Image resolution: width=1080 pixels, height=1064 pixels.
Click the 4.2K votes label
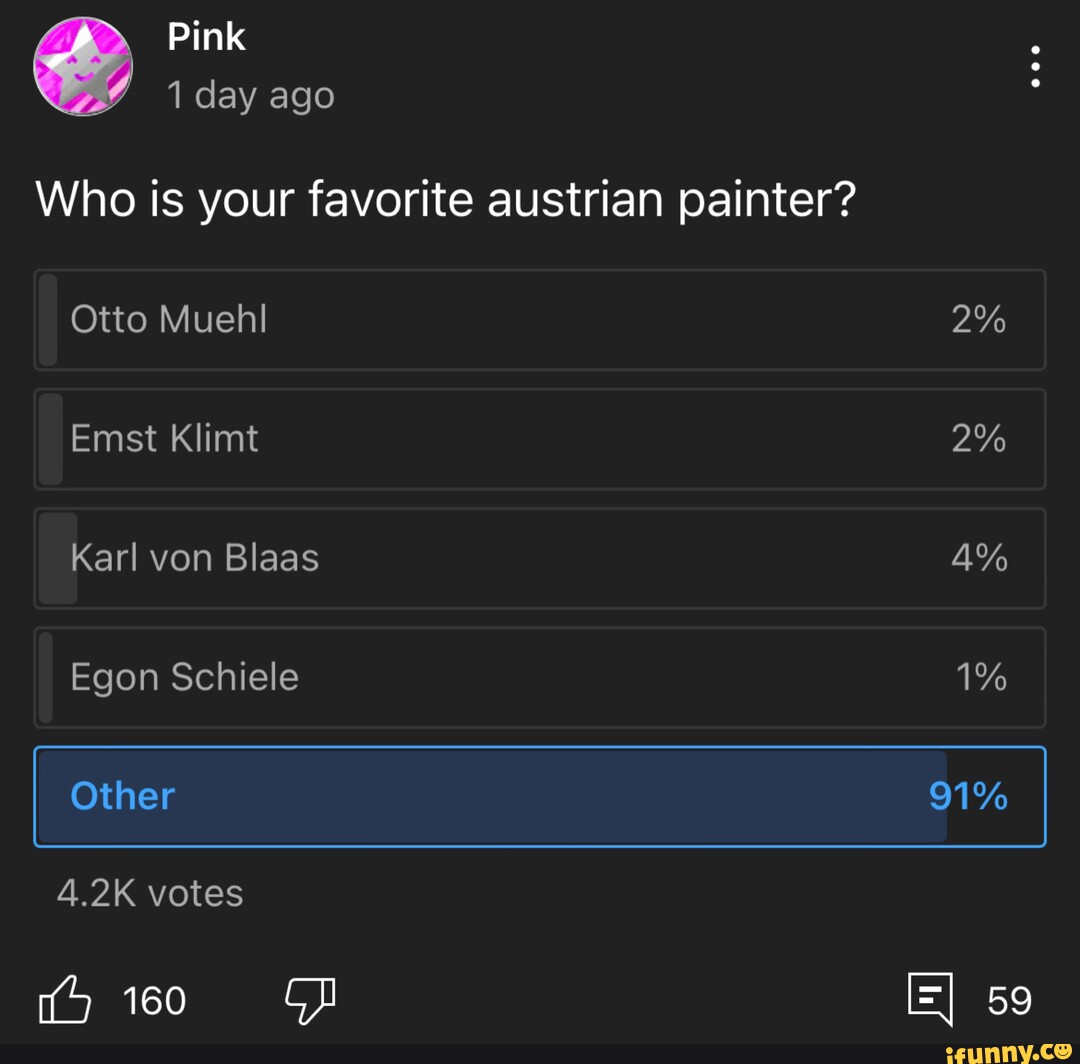(x=149, y=893)
